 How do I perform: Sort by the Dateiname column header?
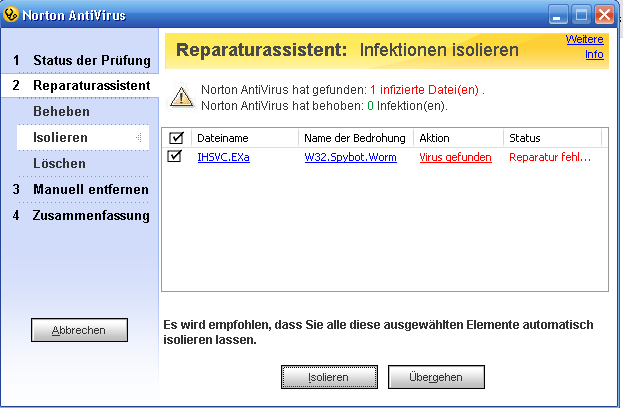pos(245,138)
